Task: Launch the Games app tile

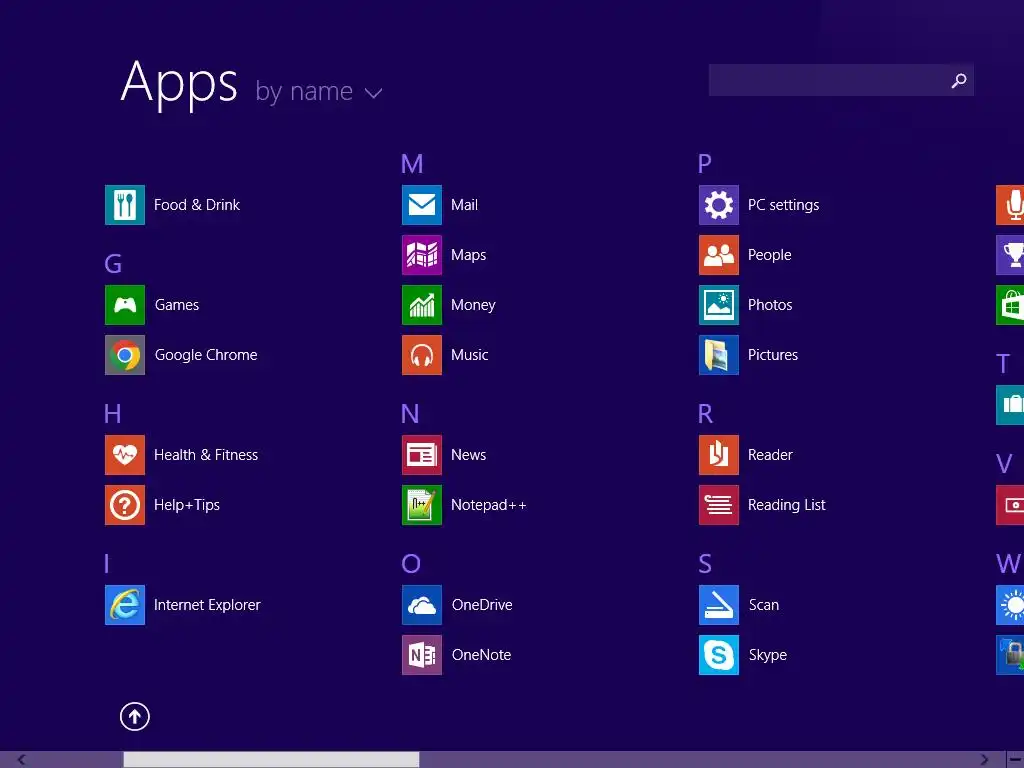Action: (125, 305)
